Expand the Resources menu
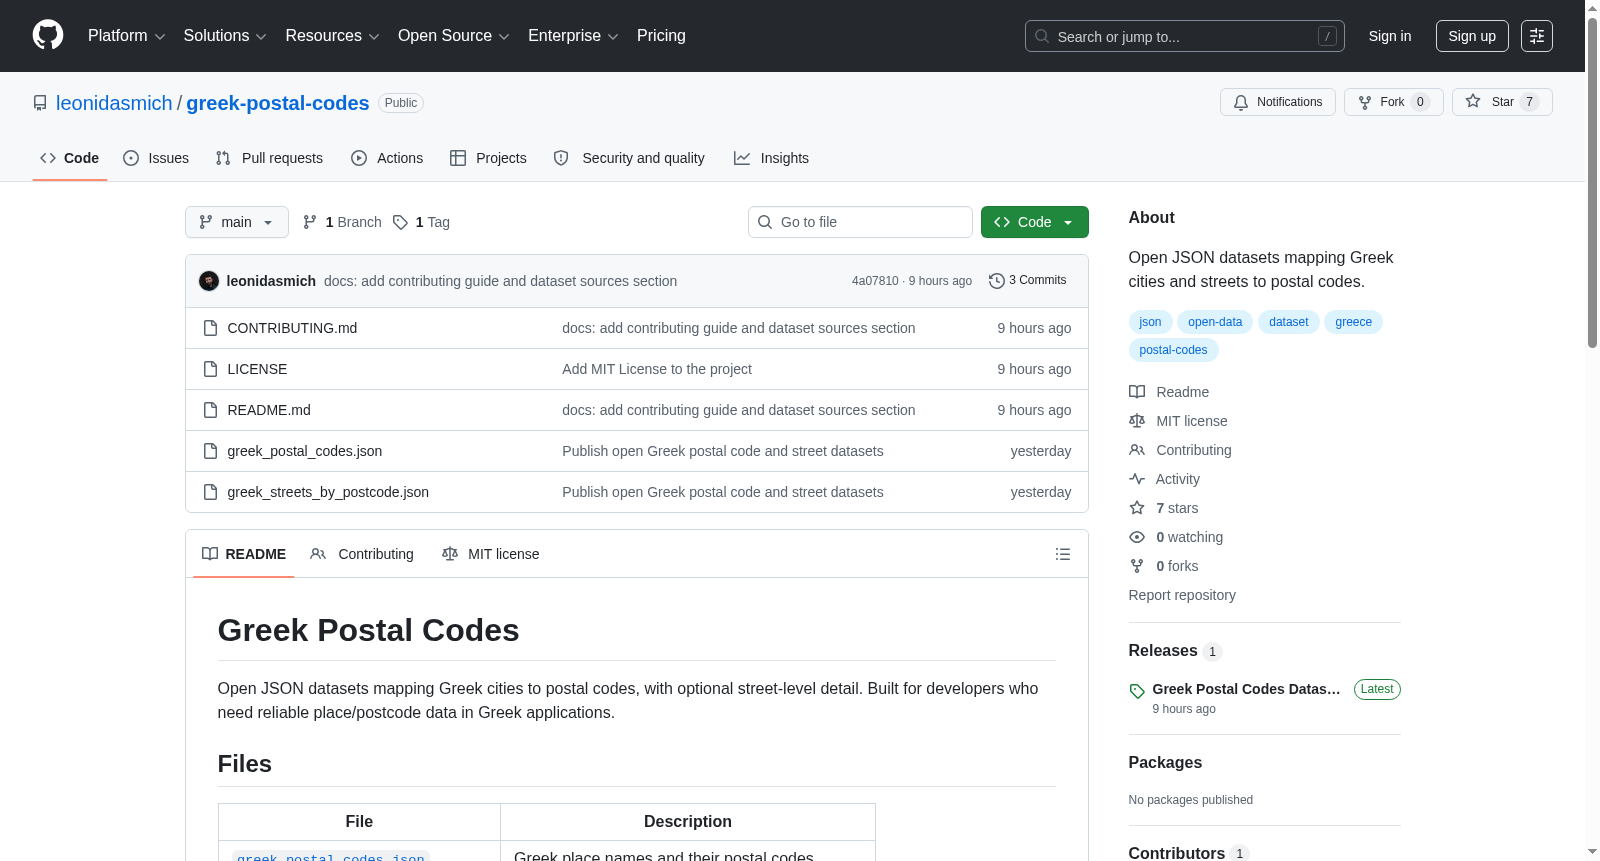This screenshot has width=1600, height=861. [x=332, y=36]
